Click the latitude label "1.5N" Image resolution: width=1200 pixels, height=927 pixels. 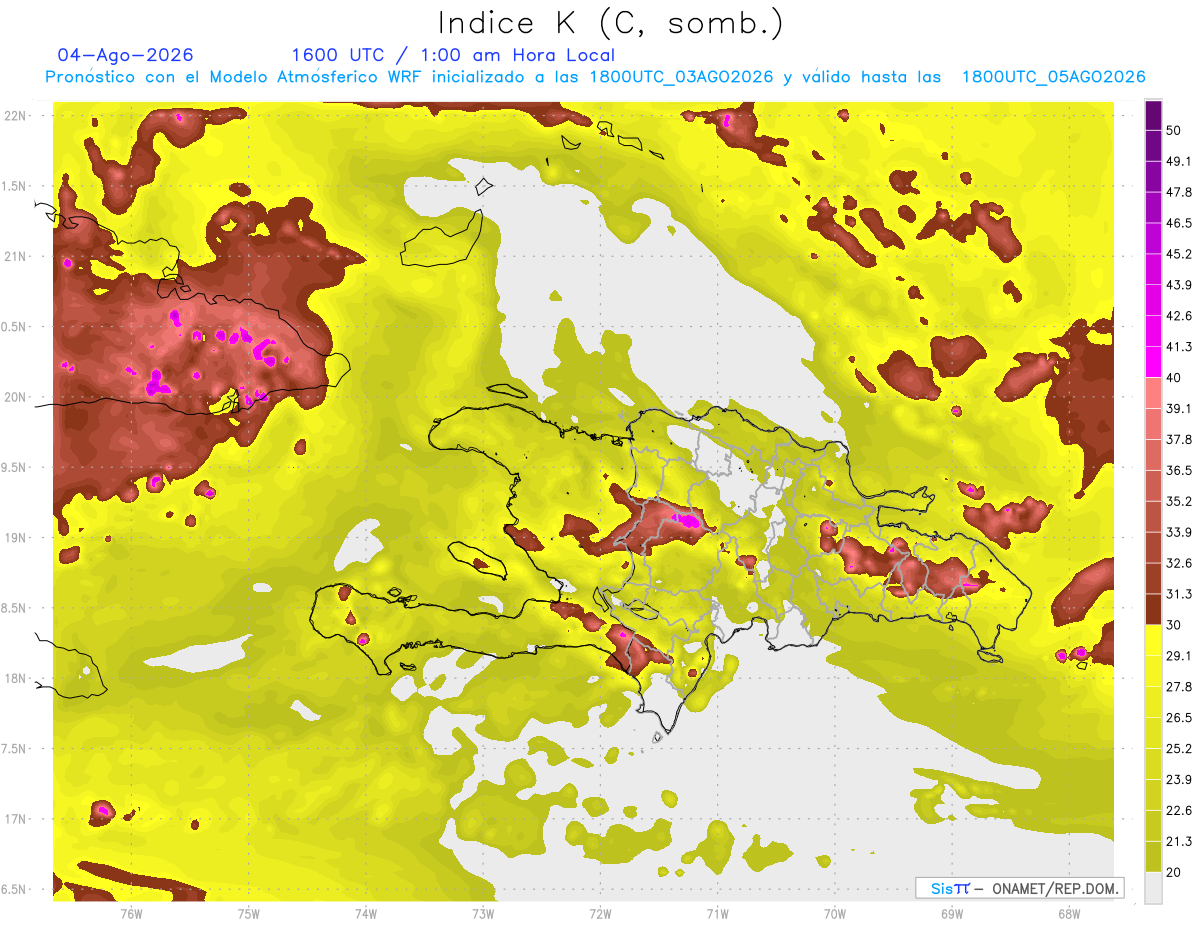pos(15,186)
